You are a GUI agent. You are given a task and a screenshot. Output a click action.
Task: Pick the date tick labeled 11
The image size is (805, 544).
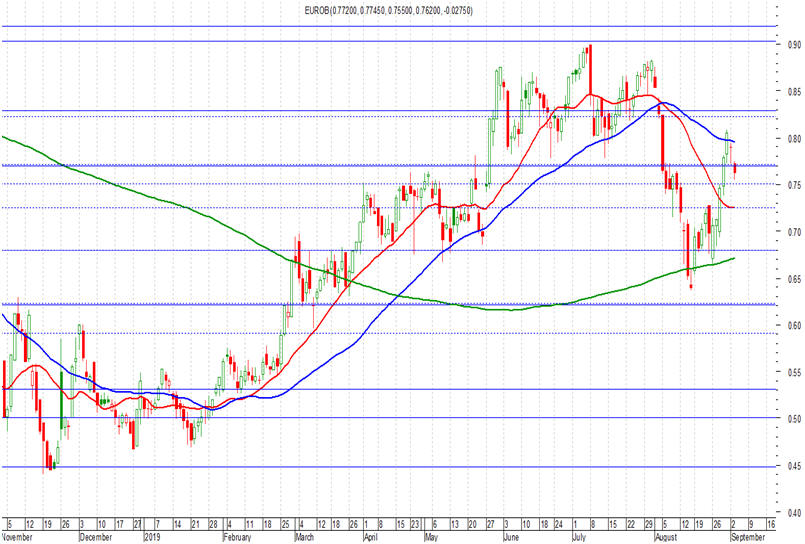249,524
